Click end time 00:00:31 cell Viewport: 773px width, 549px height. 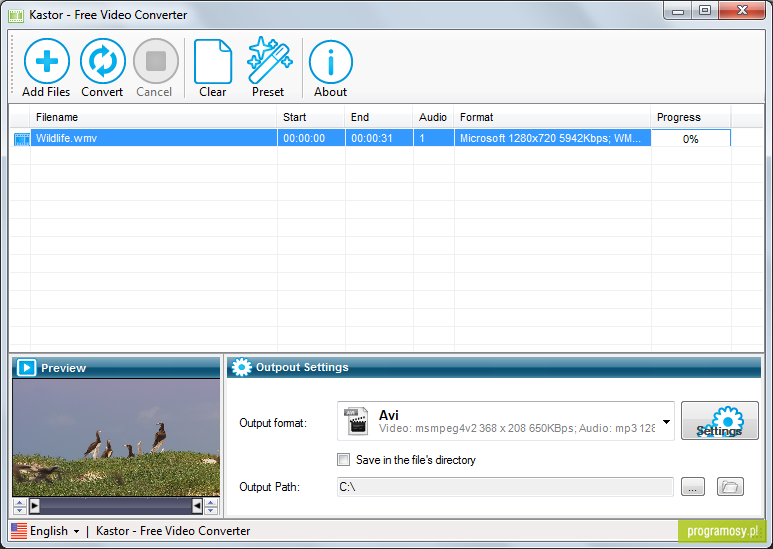tap(379, 138)
